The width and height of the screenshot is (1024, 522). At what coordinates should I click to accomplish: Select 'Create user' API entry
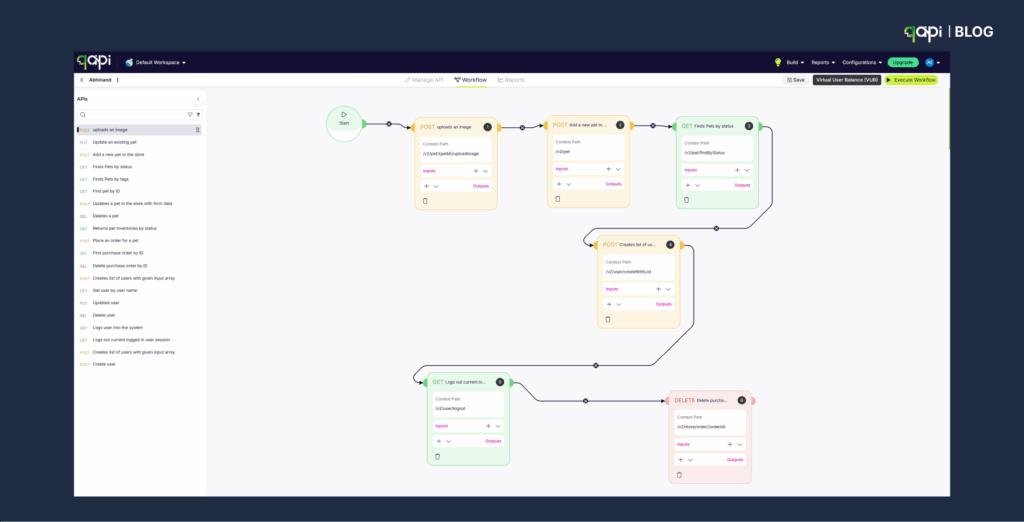[104, 365]
